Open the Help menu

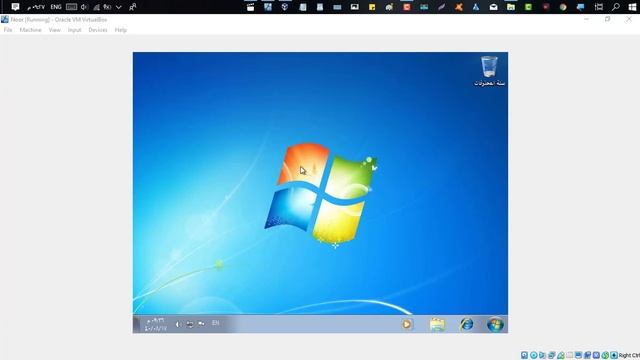(120, 30)
